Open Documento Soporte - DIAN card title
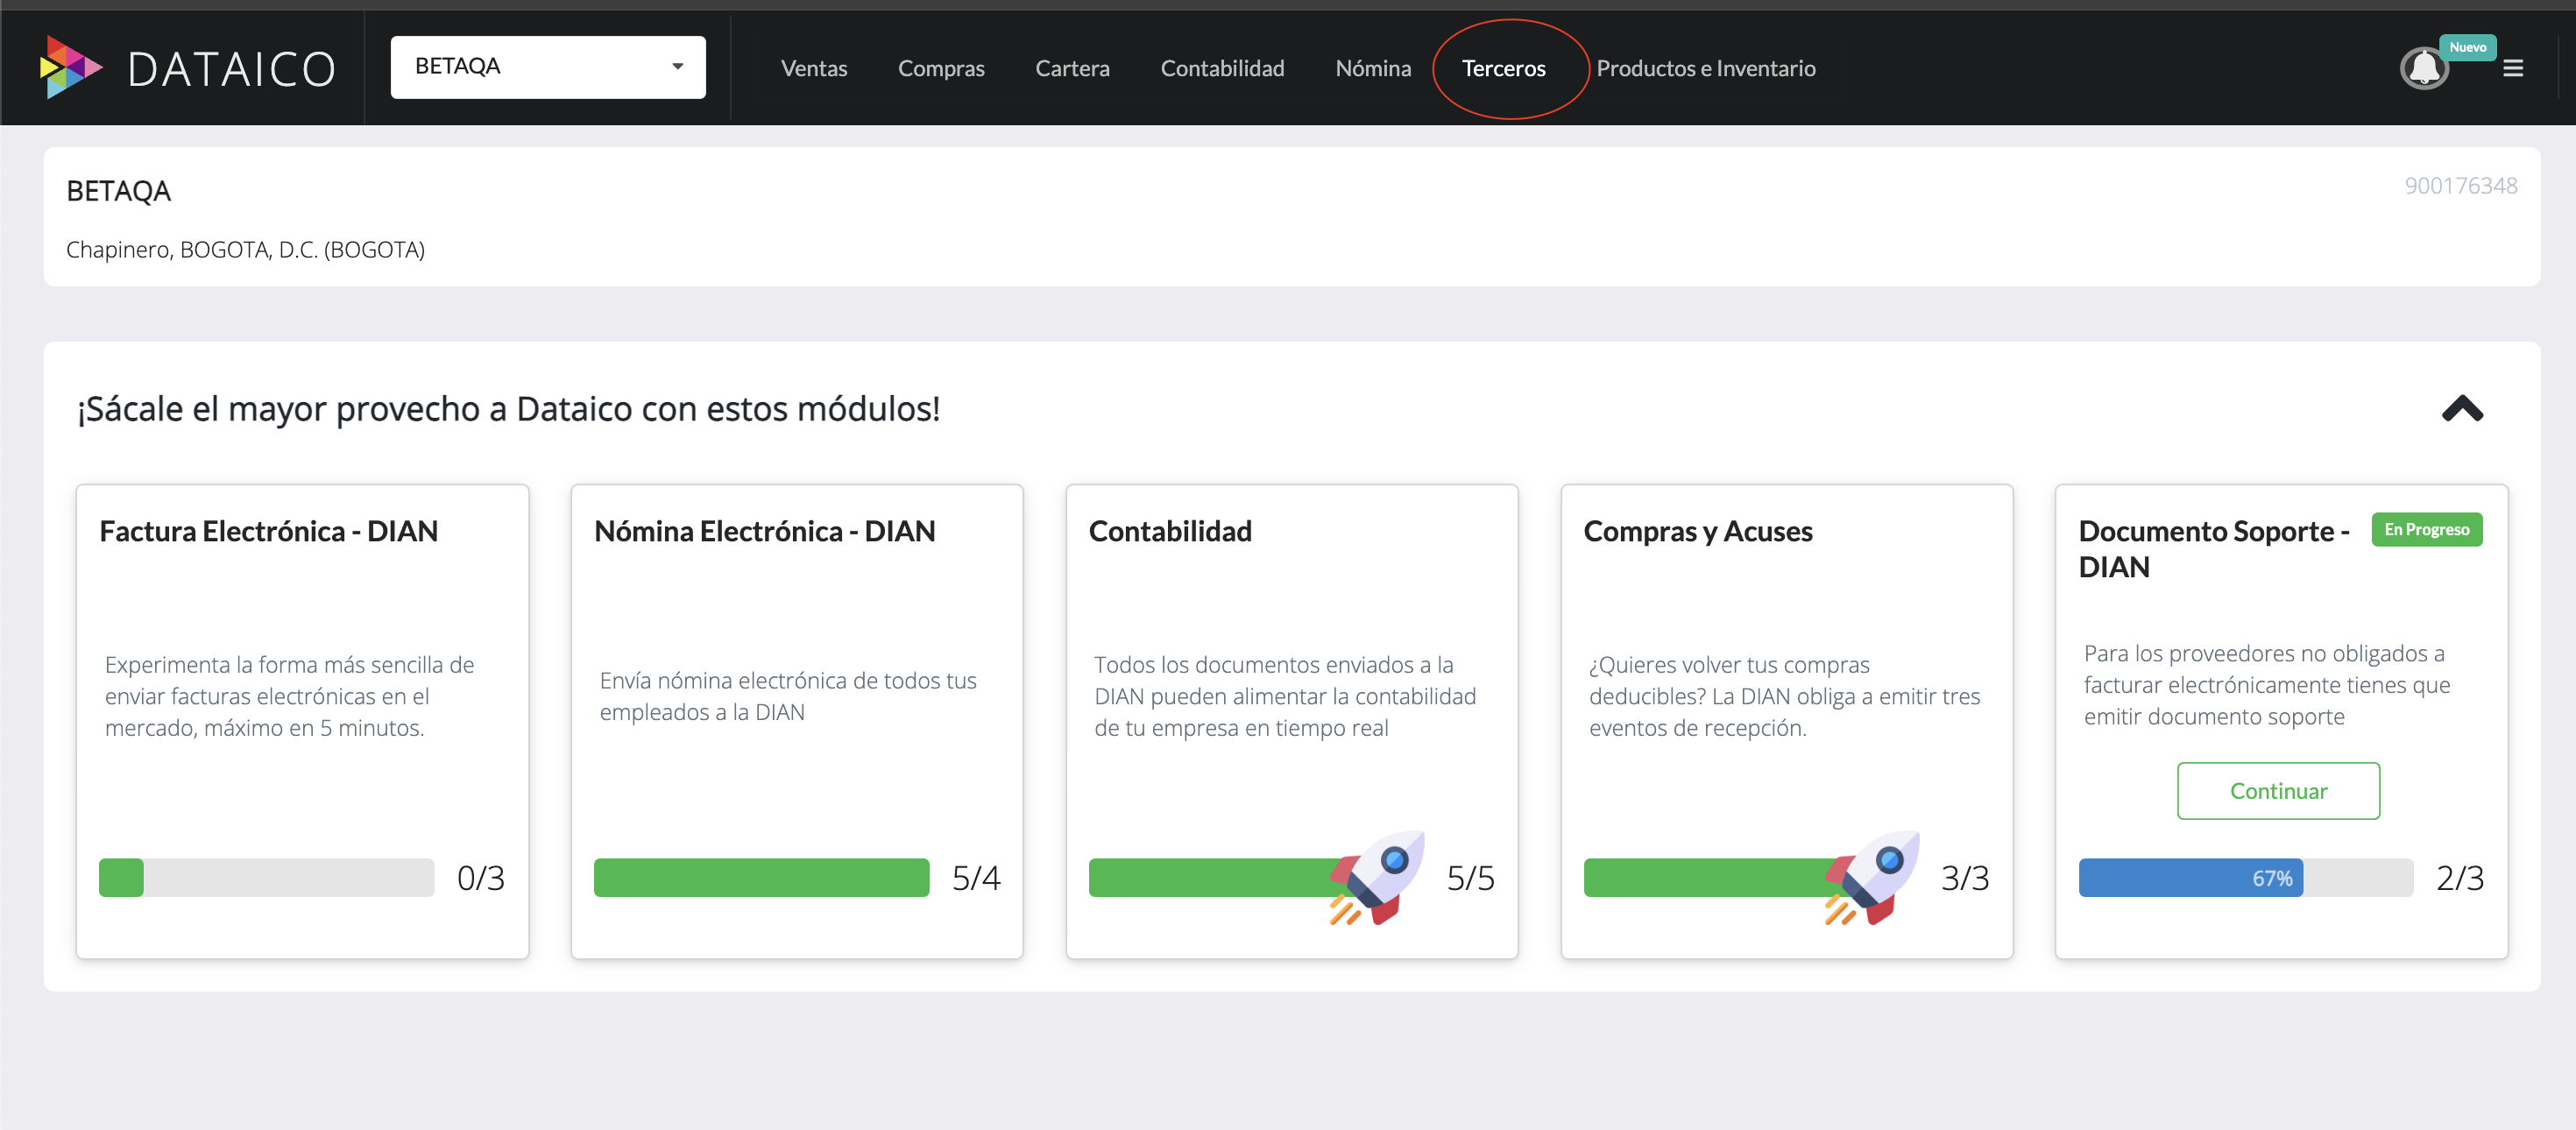 tap(2214, 549)
